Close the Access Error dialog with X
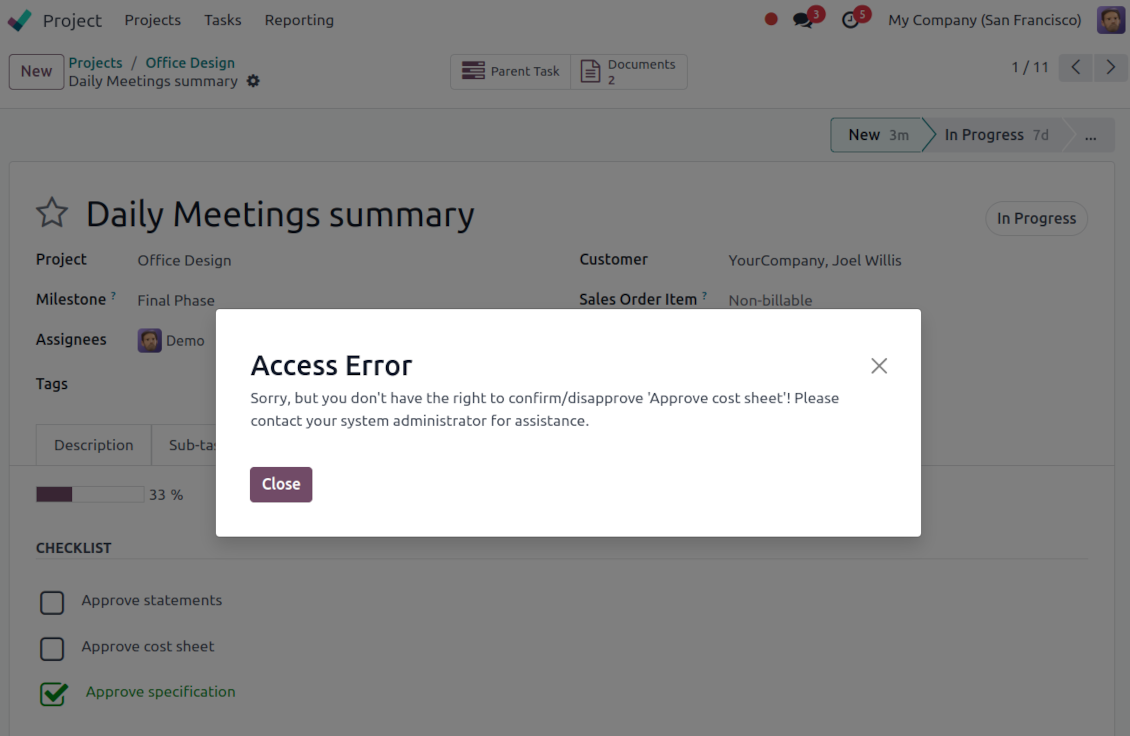 pos(879,366)
